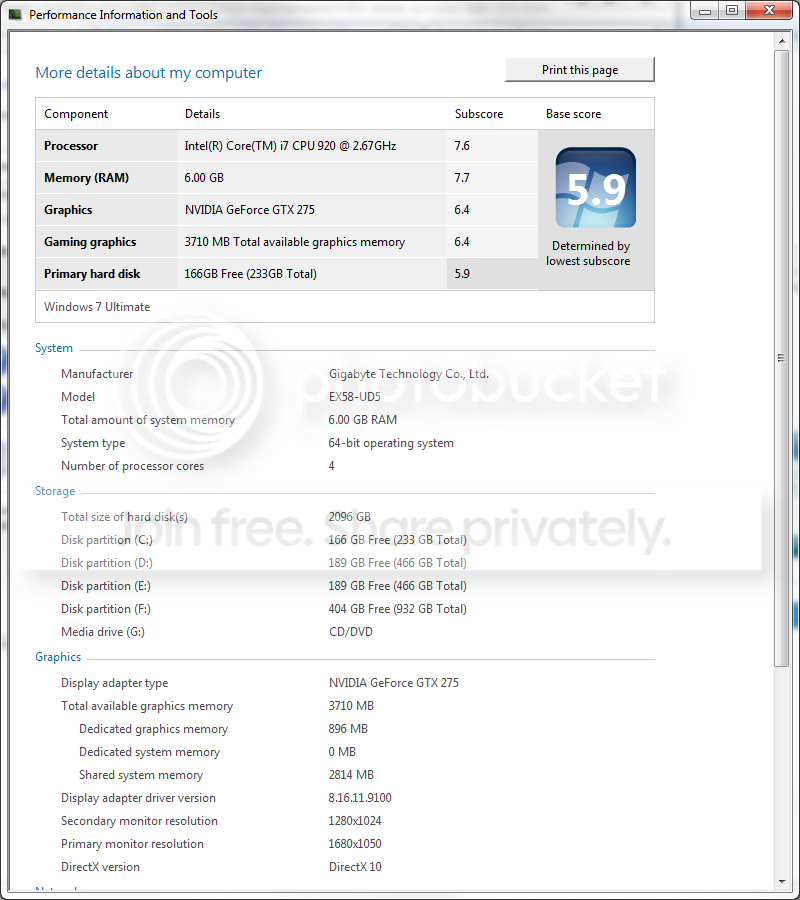Click Gigabyte Technology Co., Ltd. value

click(x=409, y=374)
